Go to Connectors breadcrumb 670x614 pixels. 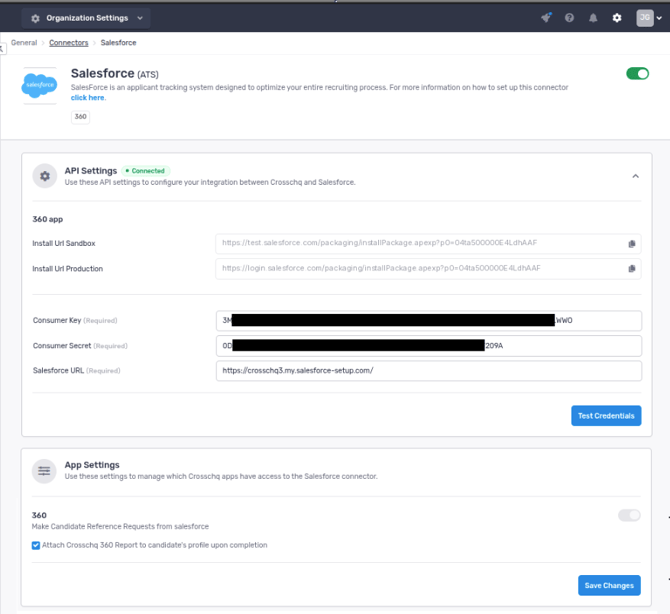click(68, 43)
